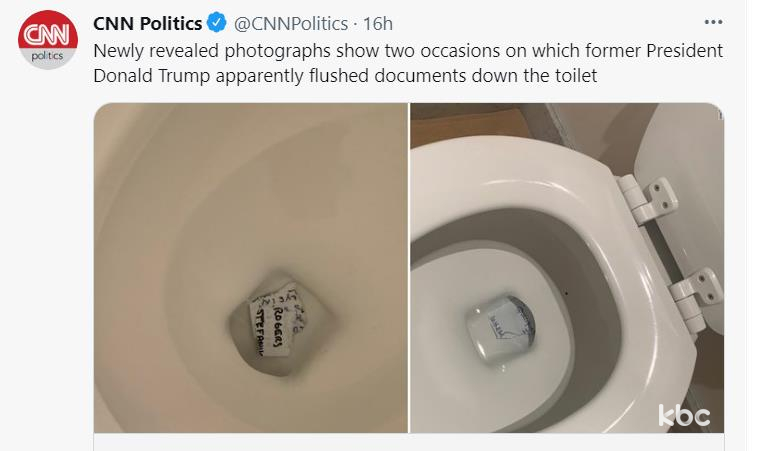Open the tweet via the 16h timestamp

pyautogui.click(x=378, y=24)
